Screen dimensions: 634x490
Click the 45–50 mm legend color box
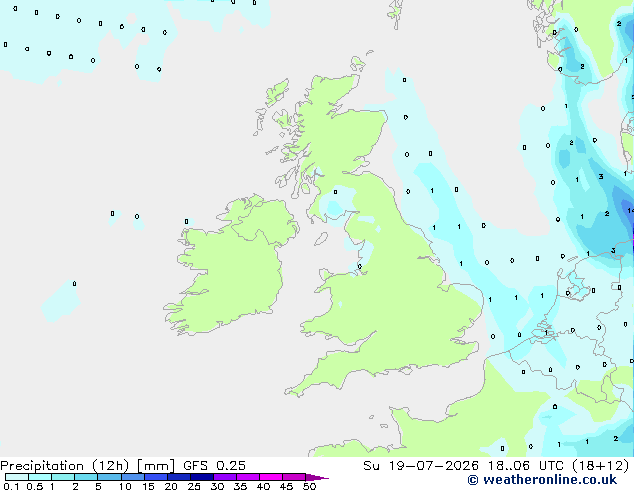294,477
